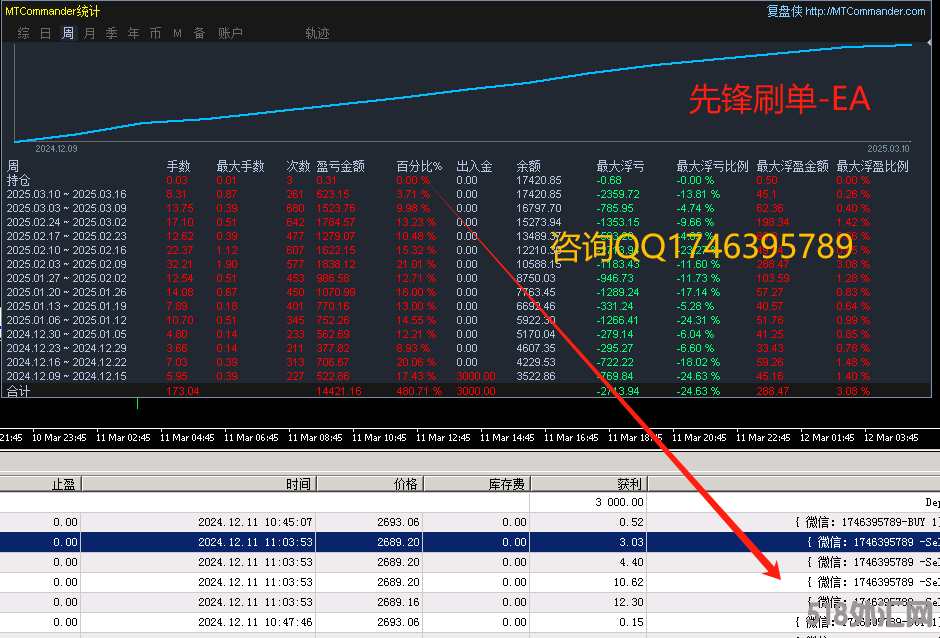
Task: Click the 持仓 holdings row
Action: click(x=18, y=180)
